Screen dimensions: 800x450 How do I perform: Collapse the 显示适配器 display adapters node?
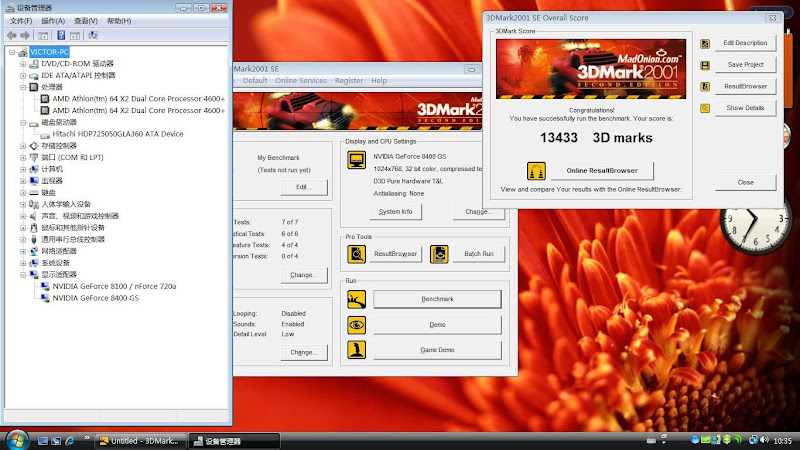pyautogui.click(x=23, y=274)
